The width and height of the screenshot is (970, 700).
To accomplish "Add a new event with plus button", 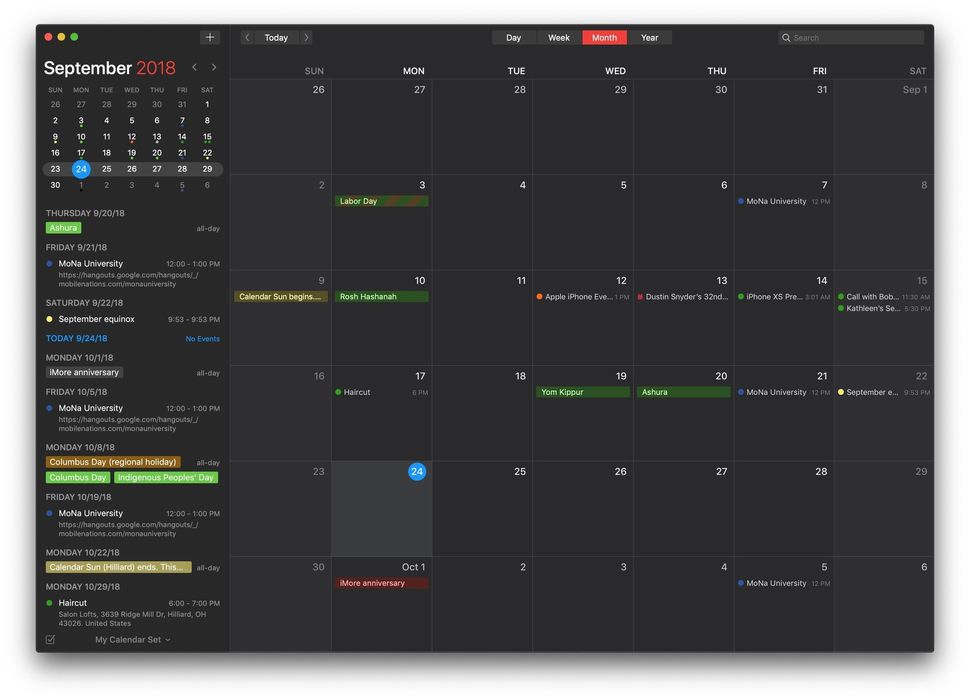I will point(210,37).
